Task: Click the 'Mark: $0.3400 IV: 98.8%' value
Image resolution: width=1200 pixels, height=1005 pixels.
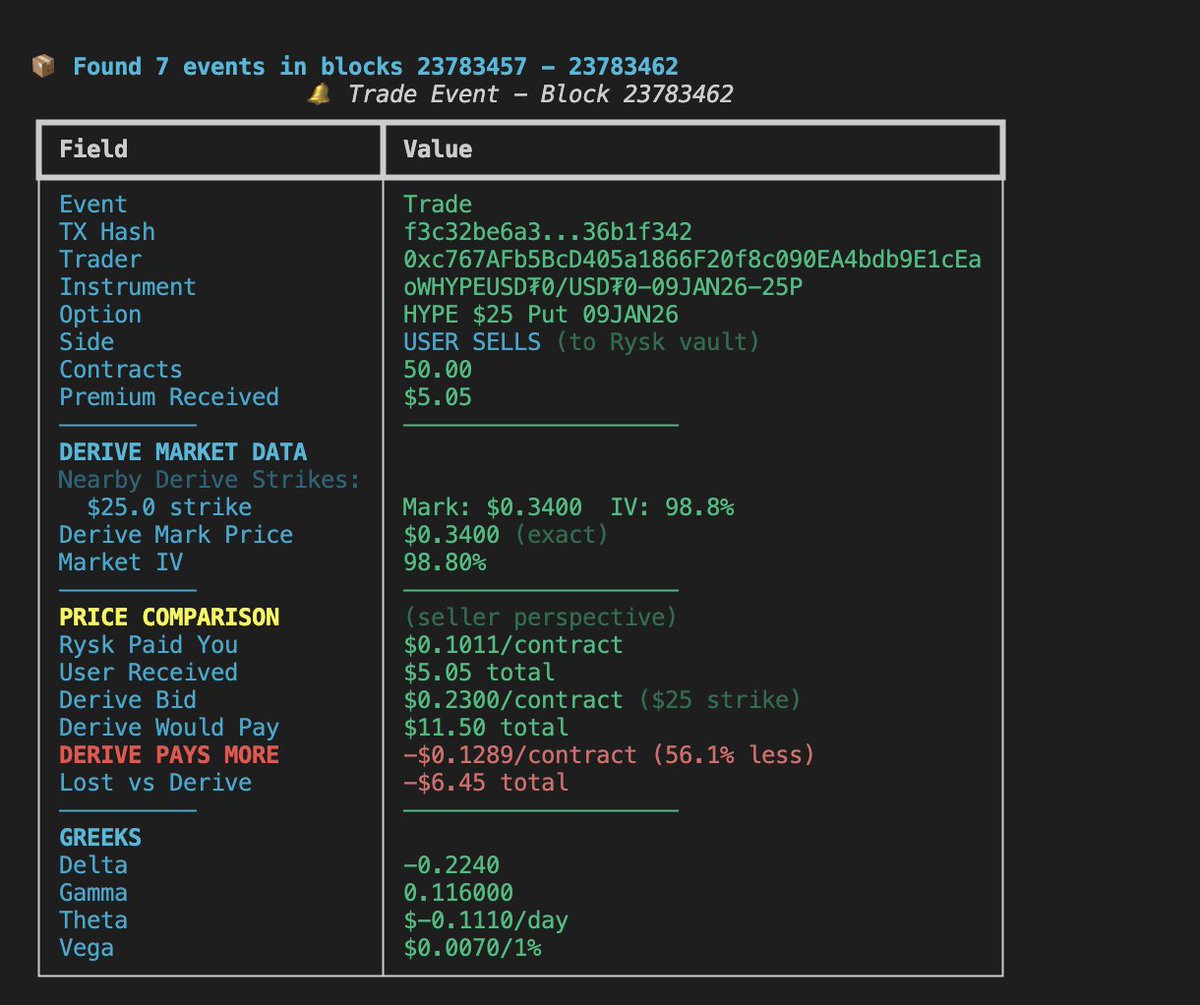Action: pyautogui.click(x=568, y=507)
